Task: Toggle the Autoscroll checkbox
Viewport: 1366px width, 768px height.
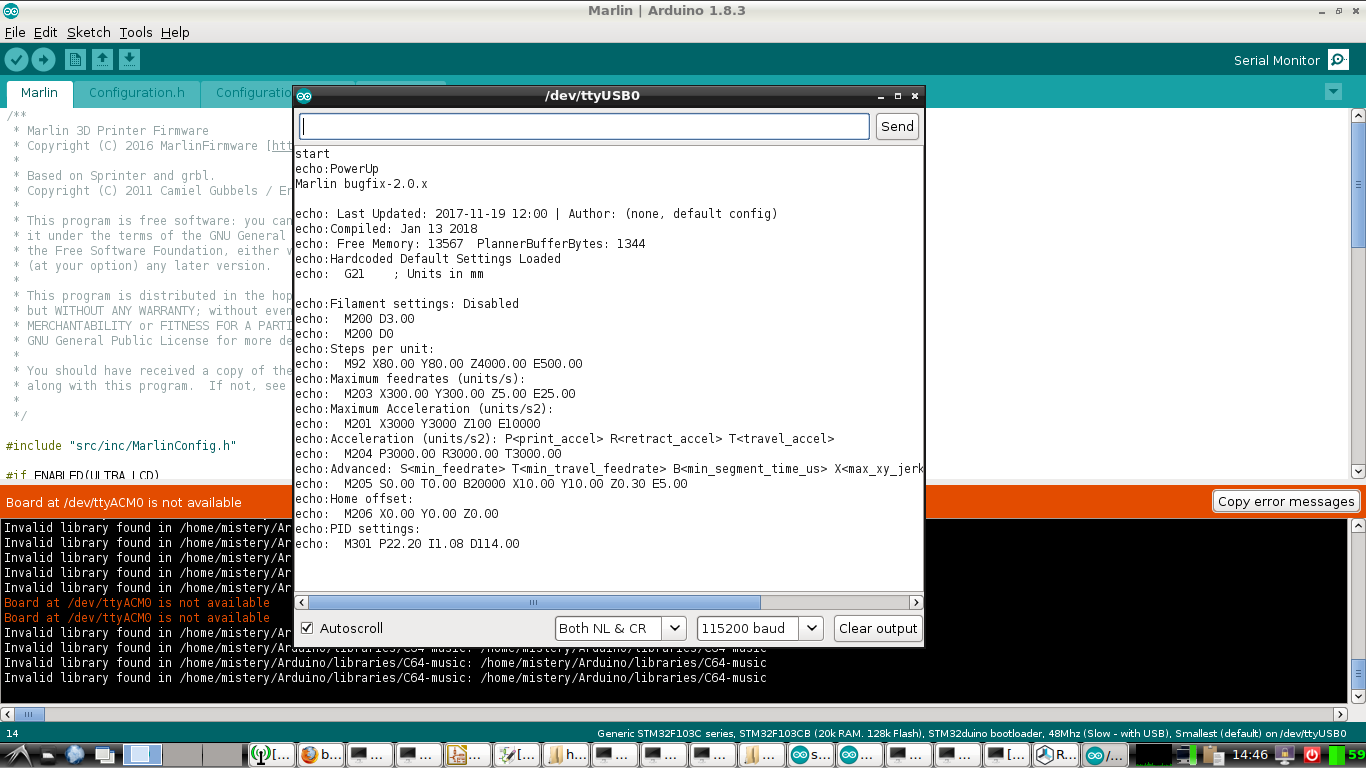Action: (x=307, y=628)
